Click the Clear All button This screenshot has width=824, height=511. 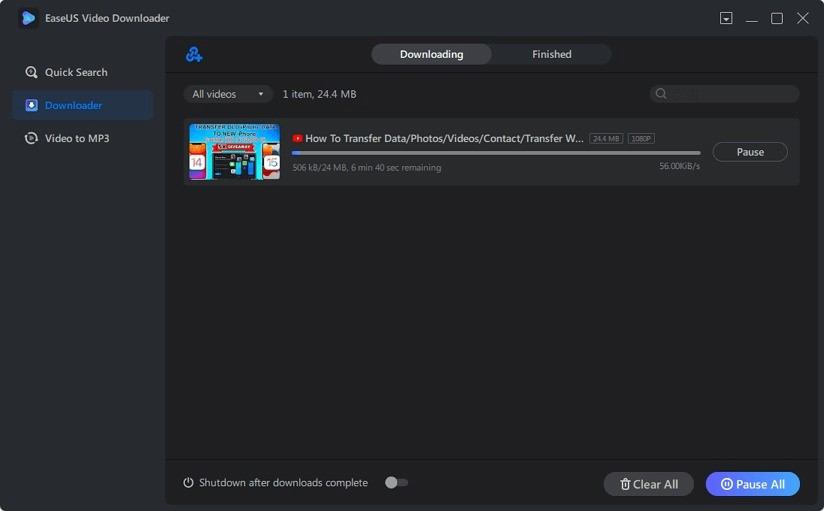pos(648,484)
